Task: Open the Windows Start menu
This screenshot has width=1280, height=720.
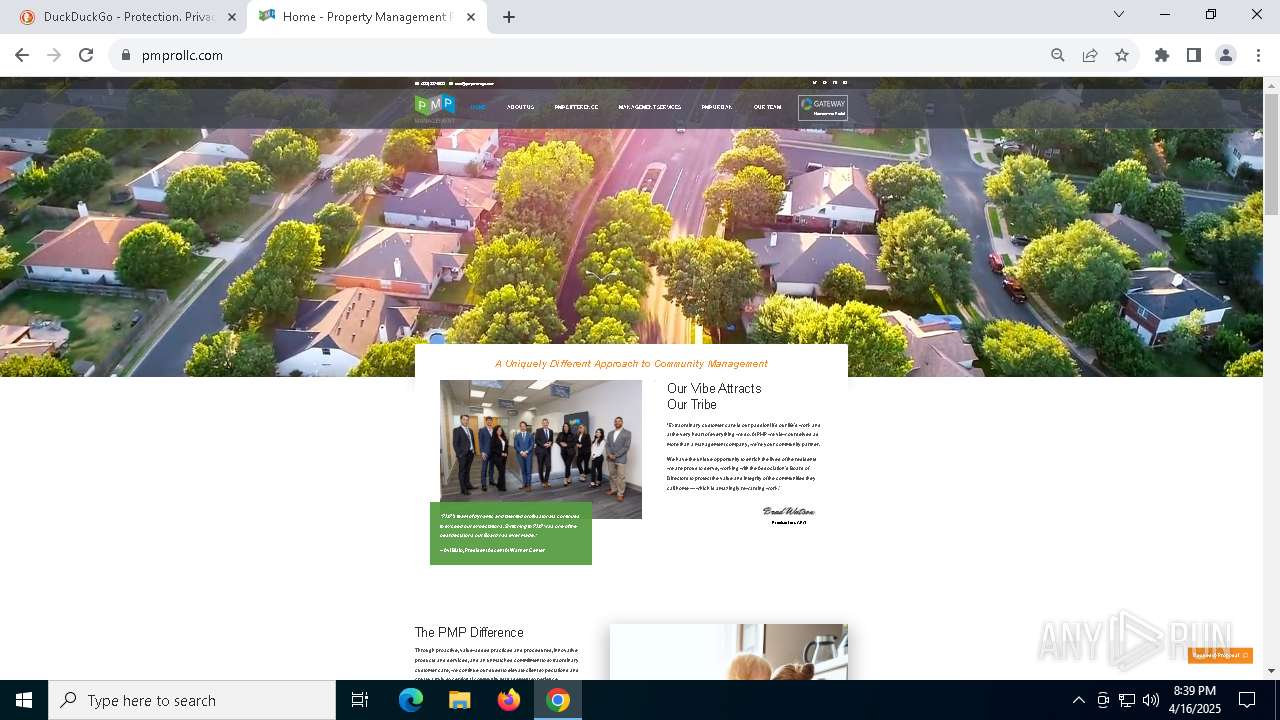Action: point(24,700)
